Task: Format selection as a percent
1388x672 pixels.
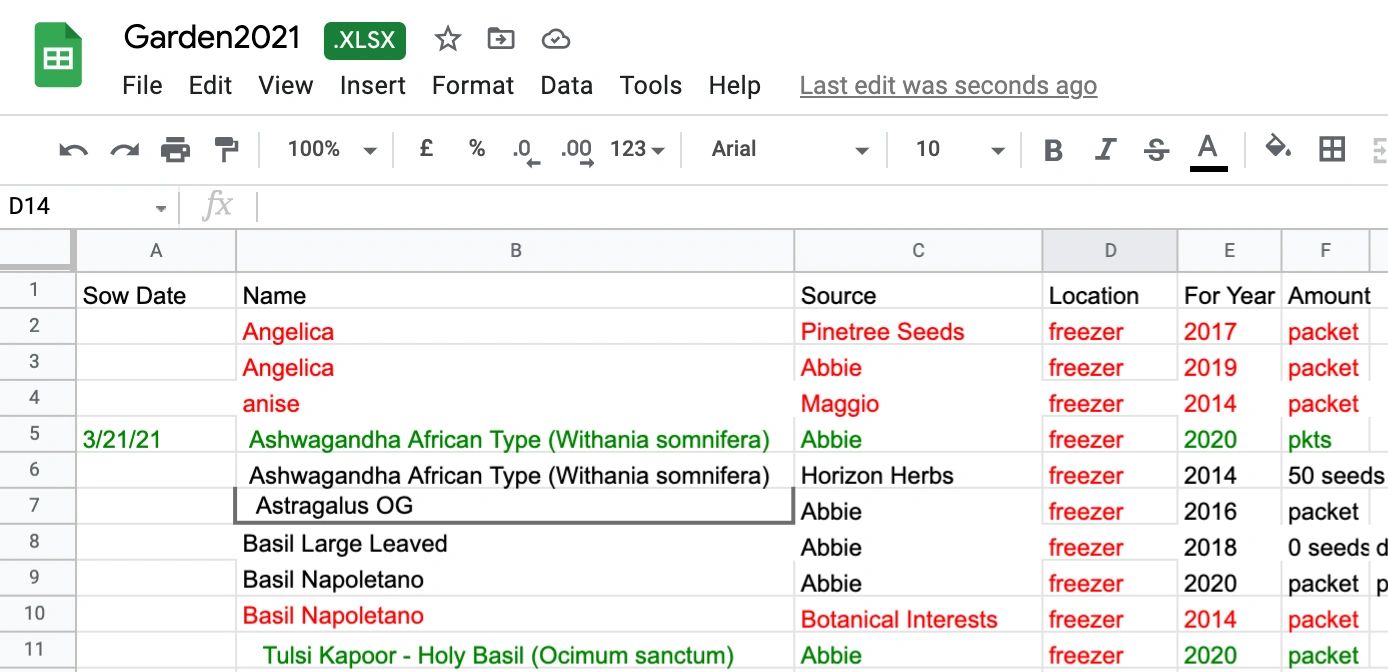Action: [x=476, y=148]
